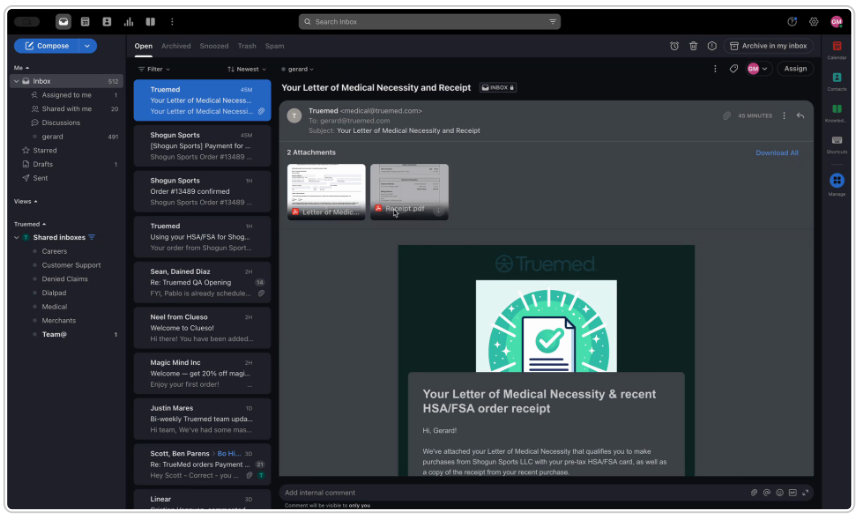Open the help question mark icon
The height and width of the screenshot is (518, 857).
point(792,22)
